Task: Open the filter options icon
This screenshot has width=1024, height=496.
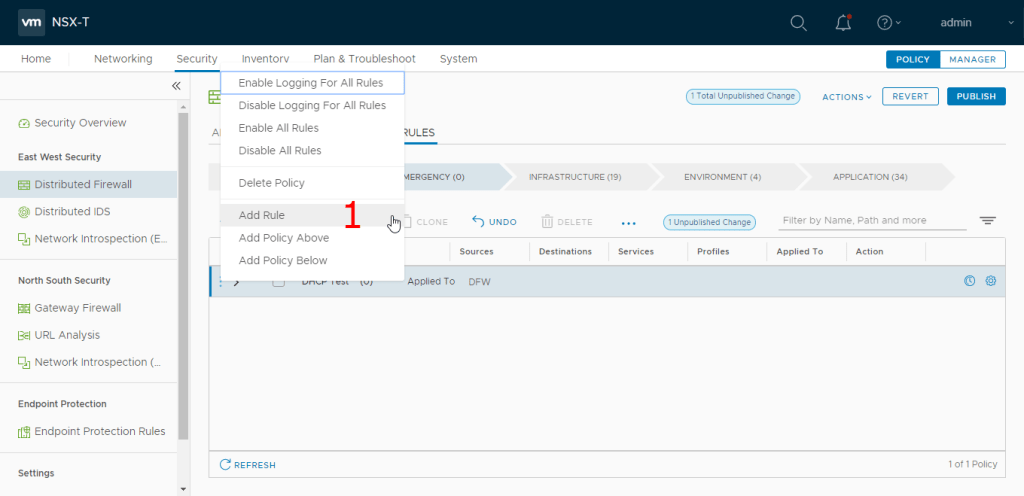Action: pyautogui.click(x=988, y=221)
